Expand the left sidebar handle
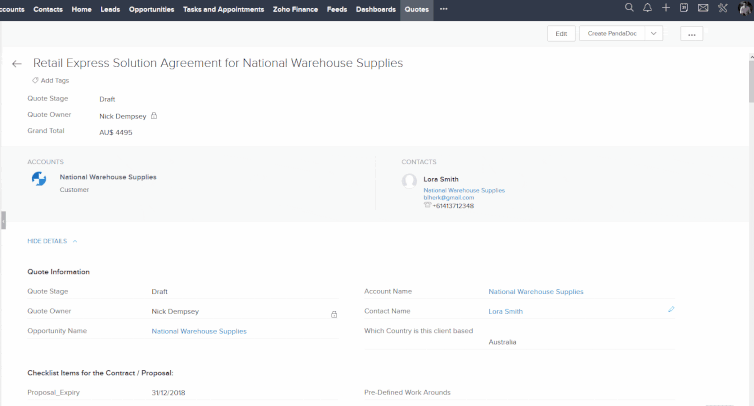Viewport: 754px width, 406px height. (3, 220)
